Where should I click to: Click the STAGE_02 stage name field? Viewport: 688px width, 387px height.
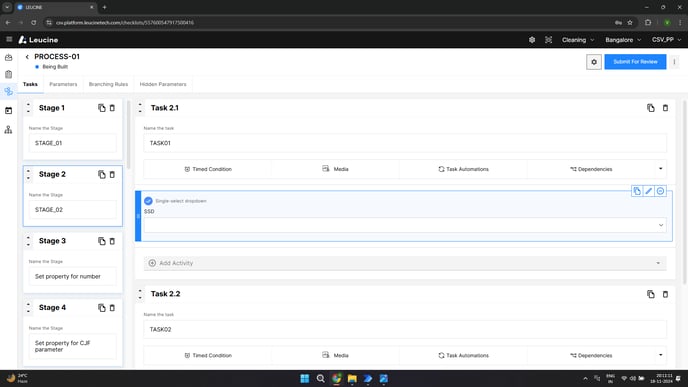(73, 210)
